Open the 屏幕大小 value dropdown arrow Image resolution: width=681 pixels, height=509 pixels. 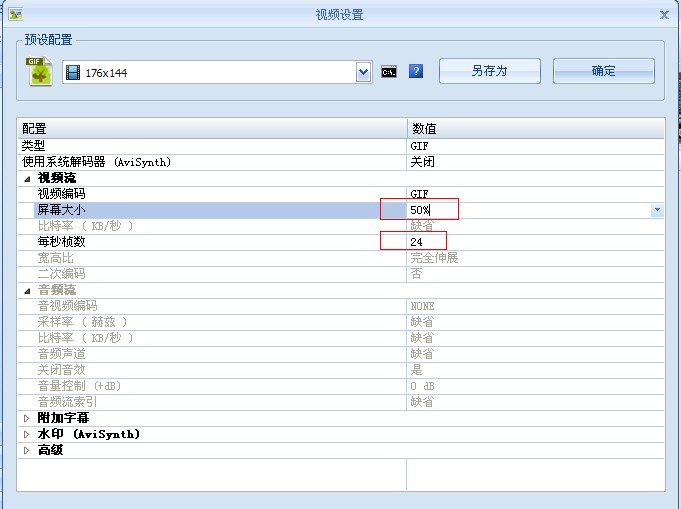tap(657, 210)
